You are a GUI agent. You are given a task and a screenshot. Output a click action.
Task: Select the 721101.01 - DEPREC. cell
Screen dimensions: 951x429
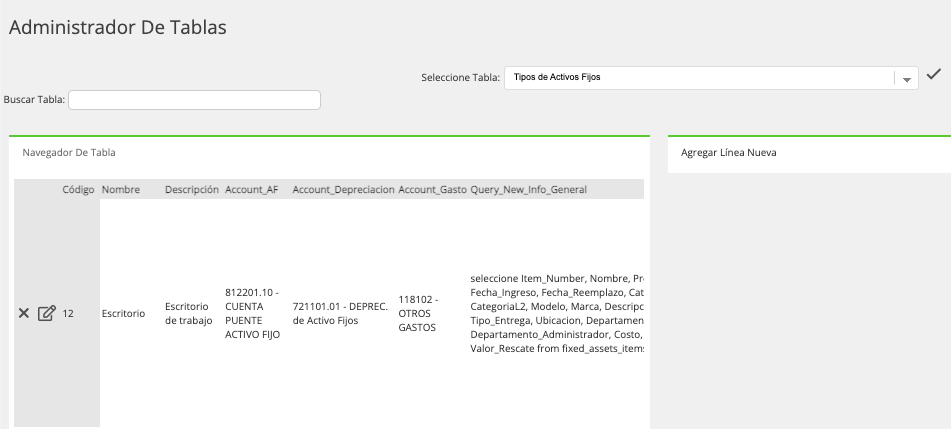[340, 314]
